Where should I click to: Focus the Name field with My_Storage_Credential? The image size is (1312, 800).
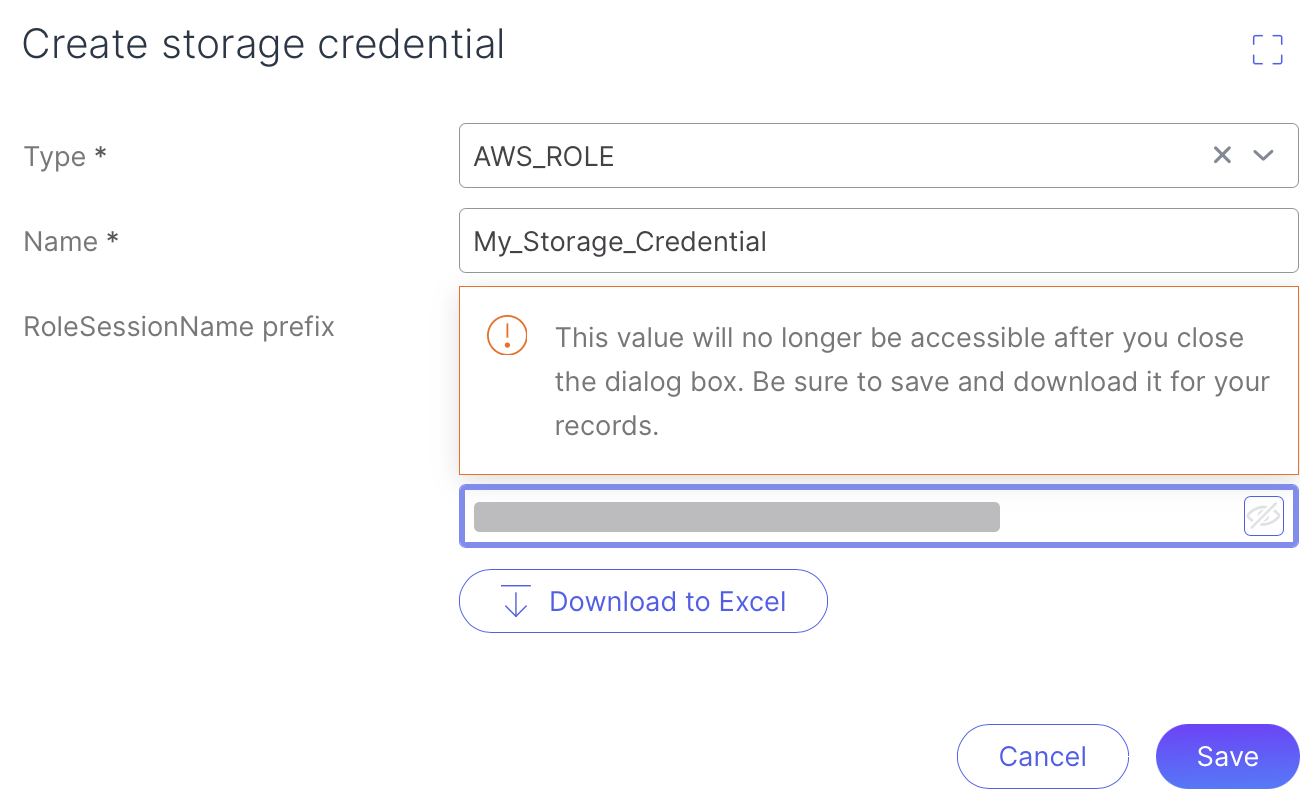click(x=878, y=241)
